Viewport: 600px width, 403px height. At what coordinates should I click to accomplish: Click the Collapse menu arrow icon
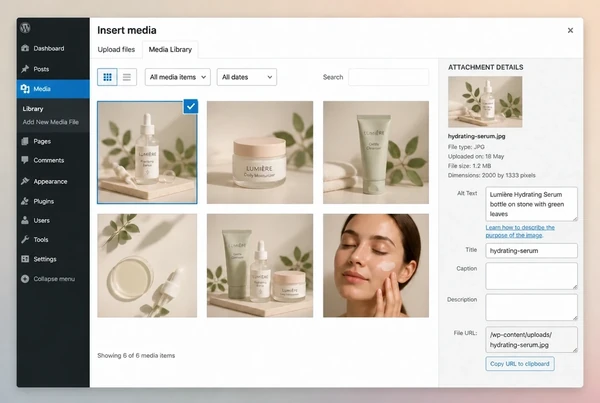coord(25,279)
